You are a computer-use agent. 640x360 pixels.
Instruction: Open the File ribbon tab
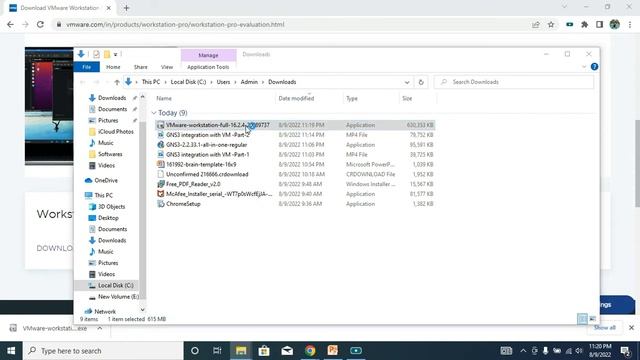pyautogui.click(x=87, y=67)
